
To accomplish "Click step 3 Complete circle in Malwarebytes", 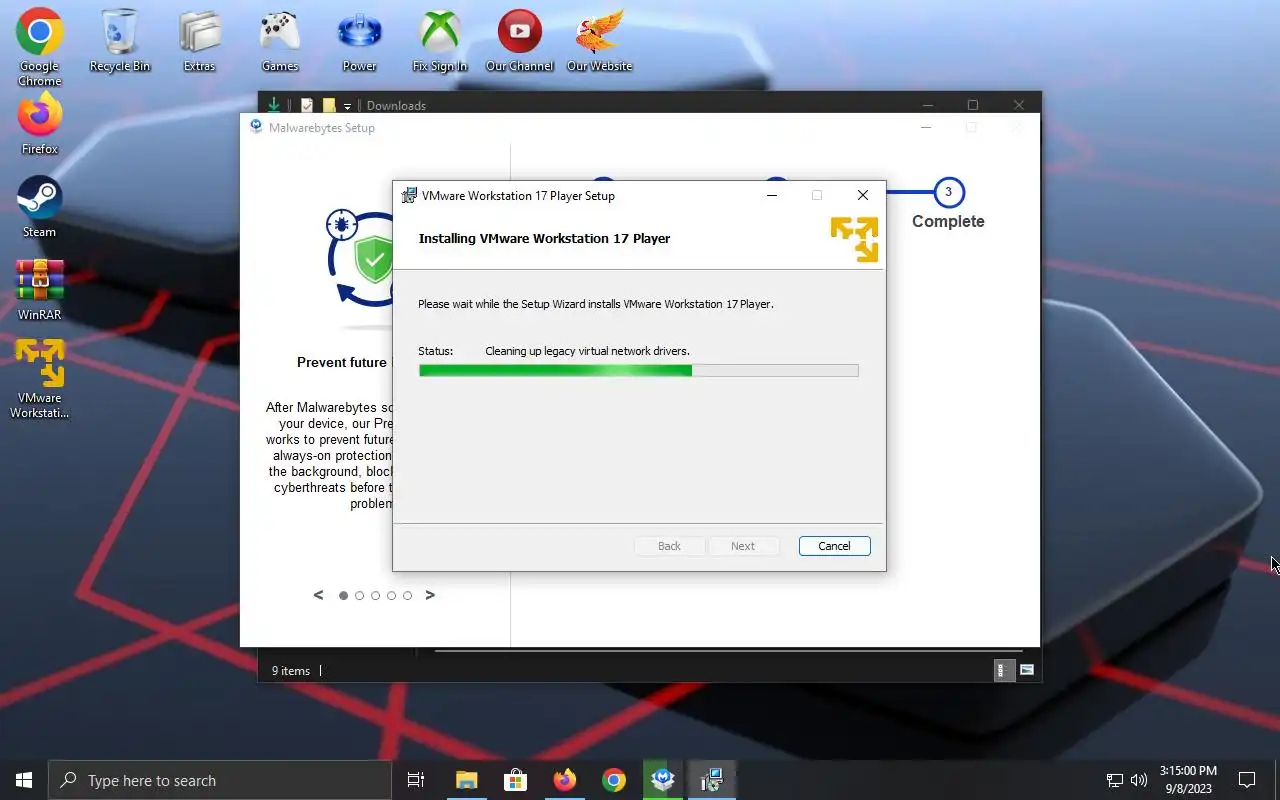I will point(948,192).
